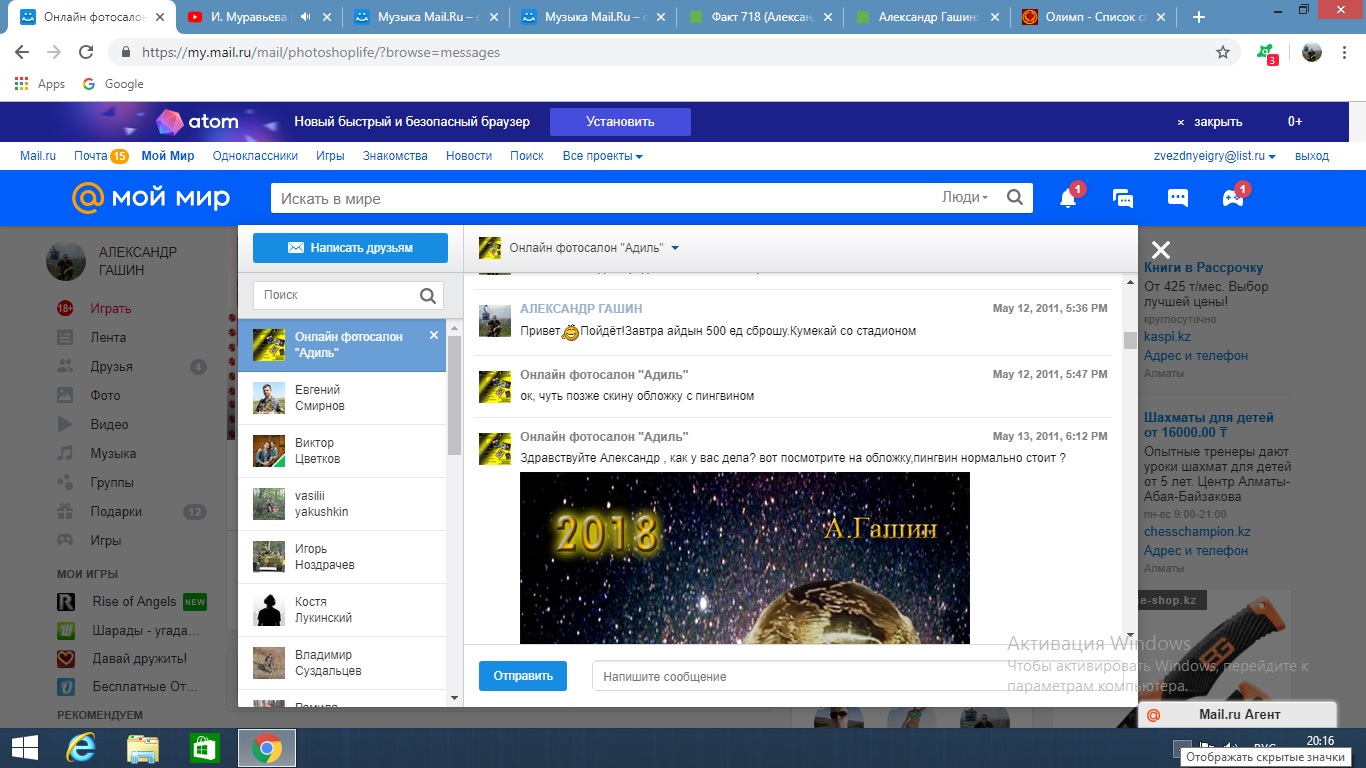Click message pane scrollbar thumb

tap(1130, 340)
